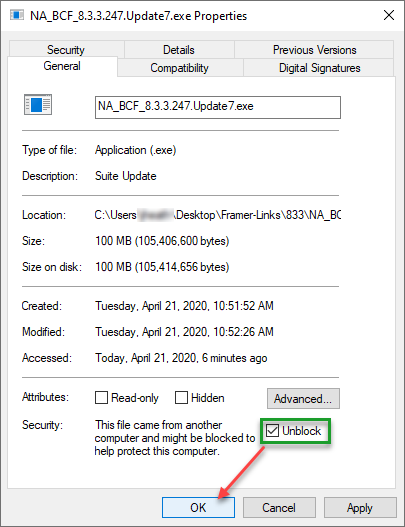Click into the file name text field

point(218,107)
